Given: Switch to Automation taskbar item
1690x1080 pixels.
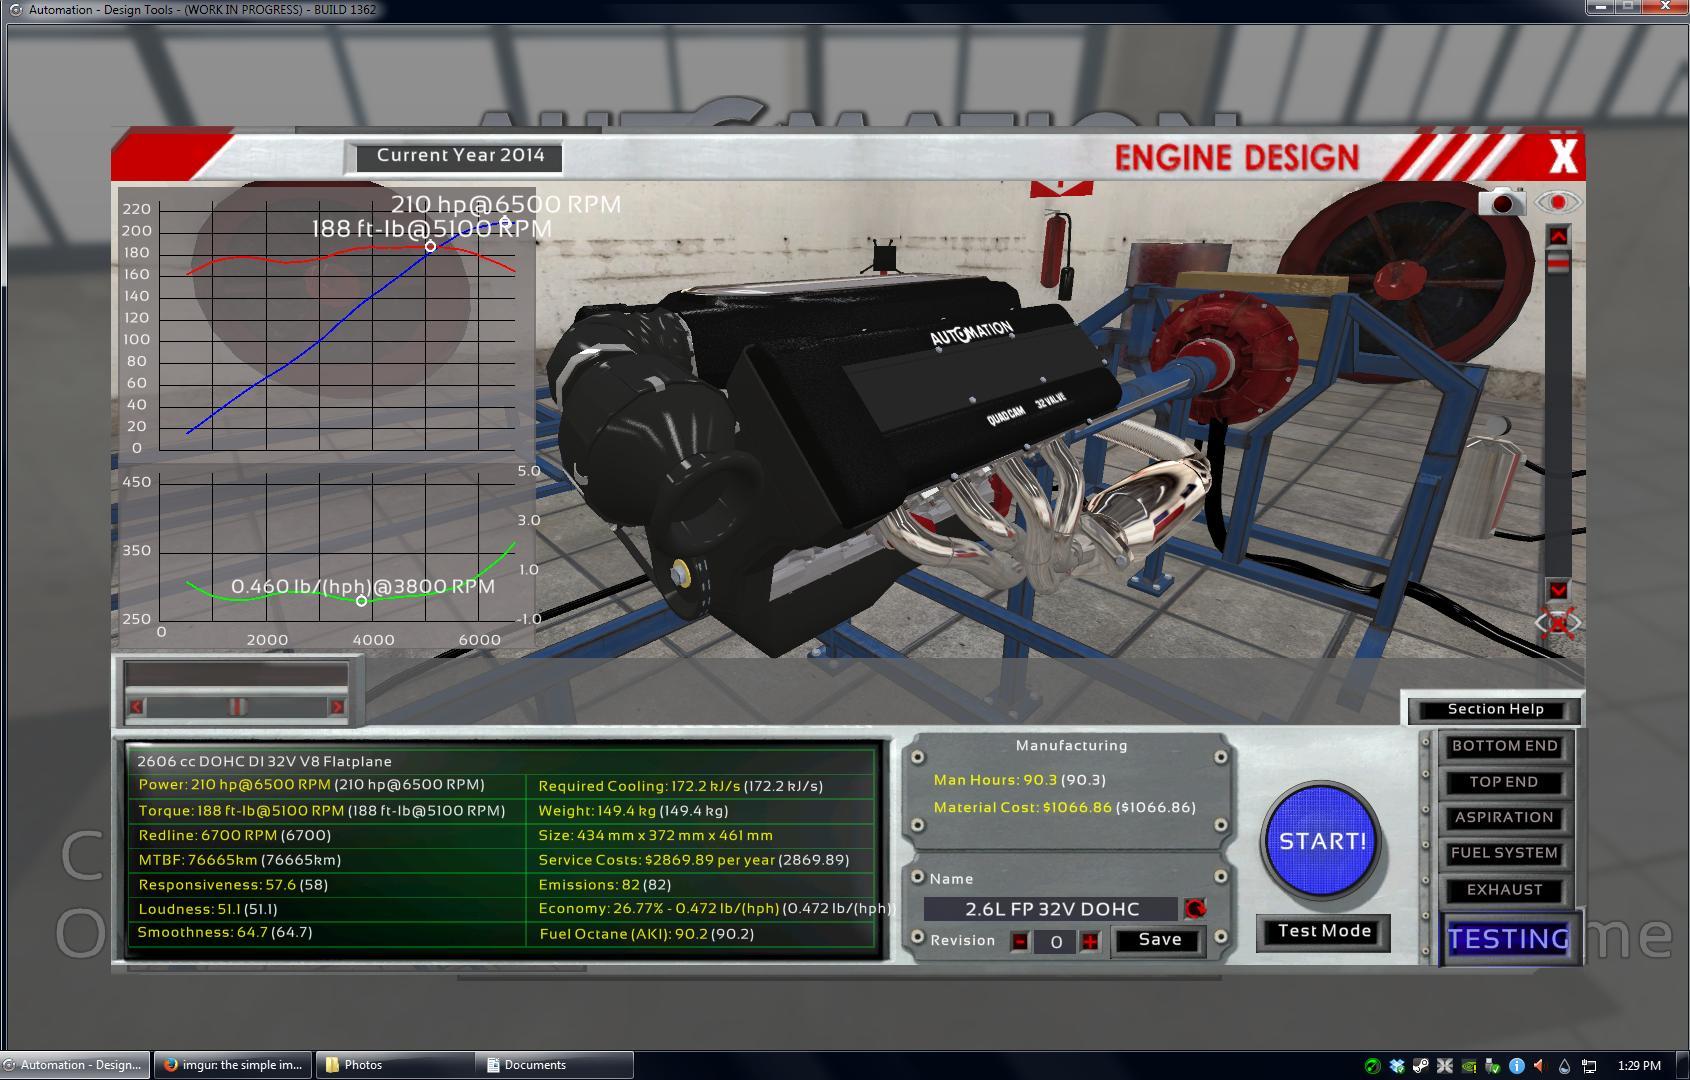Looking at the screenshot, I should click(x=76, y=1065).
